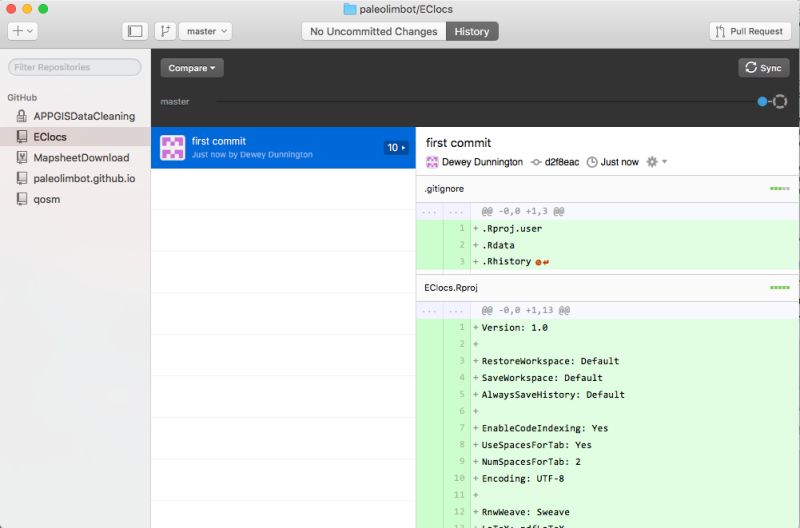
Task: Click Dewey Dunnington author avatar in details
Action: [x=432, y=162]
